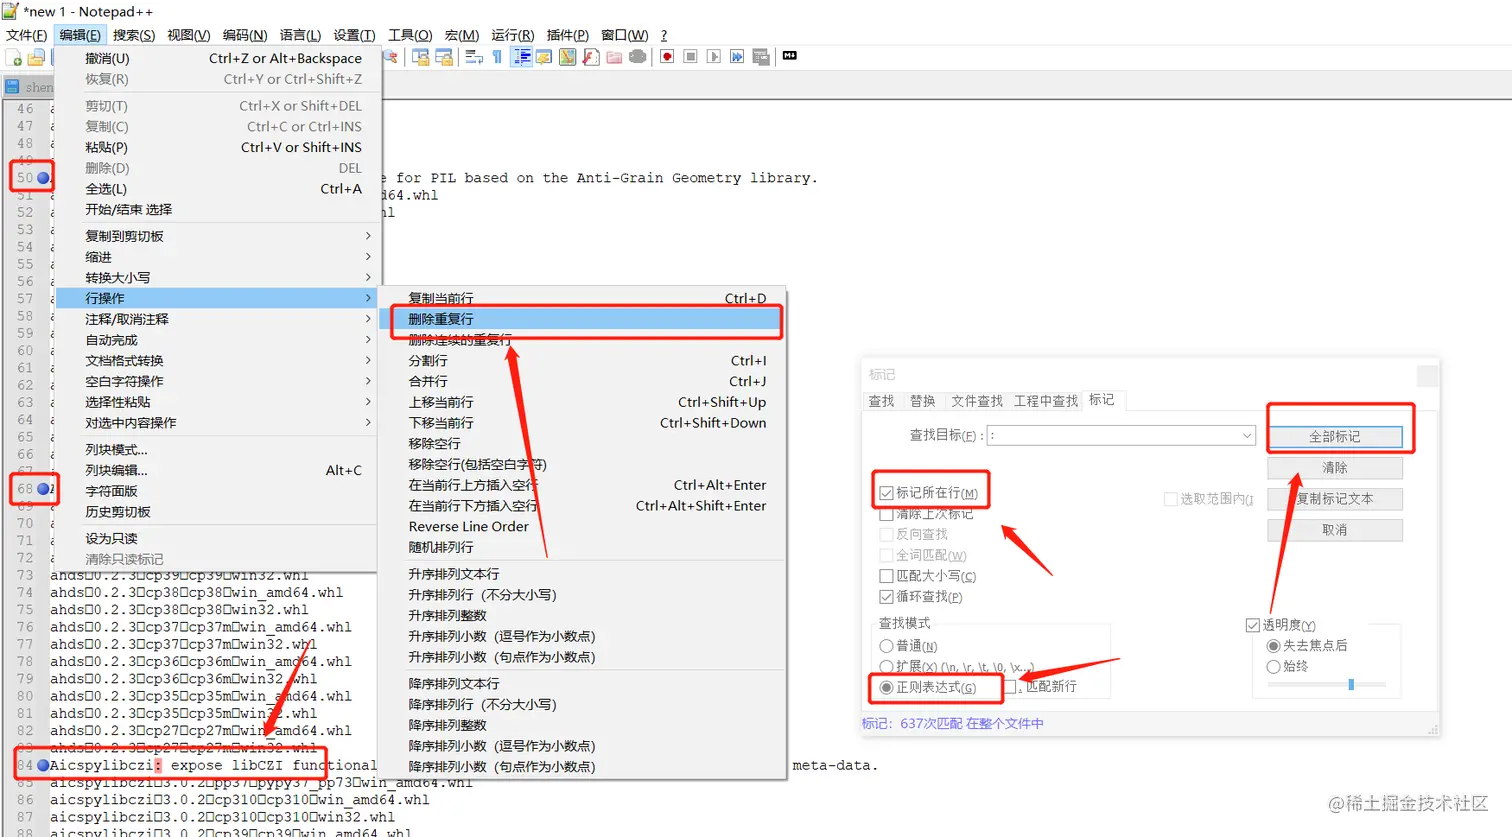
Task: Click the playback macro icon
Action: pos(714,57)
